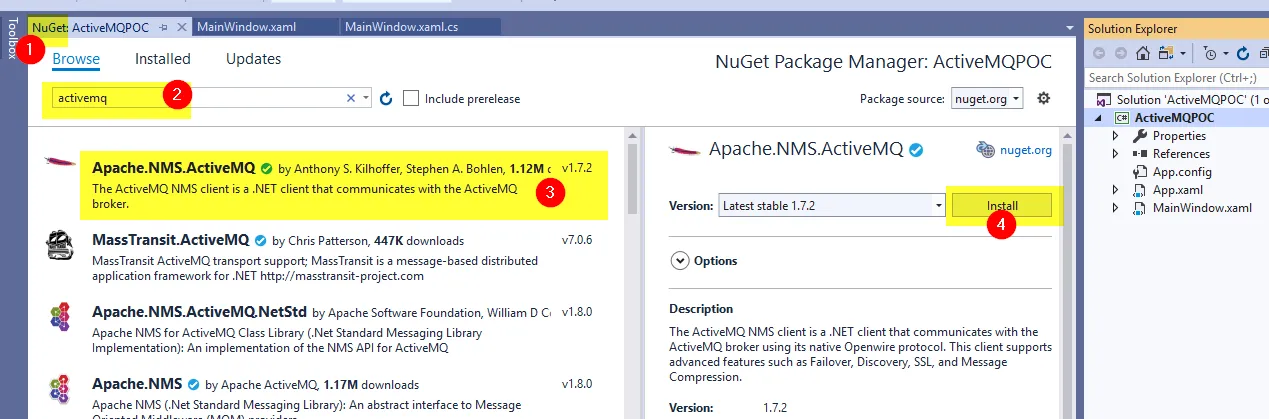The image size is (1269, 419).
Task: Toggle Include prerelease checkbox
Action: (x=411, y=98)
